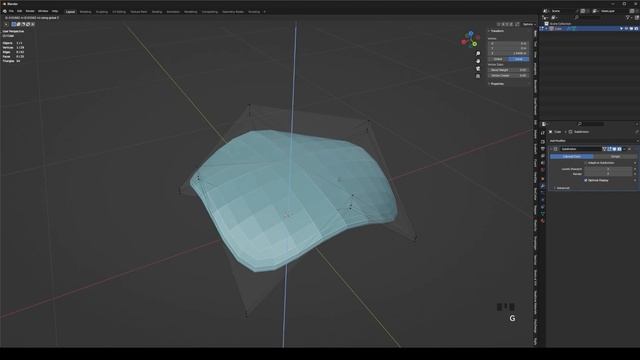Open the modifier extras dropdown arrow
This screenshot has width=640, height=360.
coord(624,149)
